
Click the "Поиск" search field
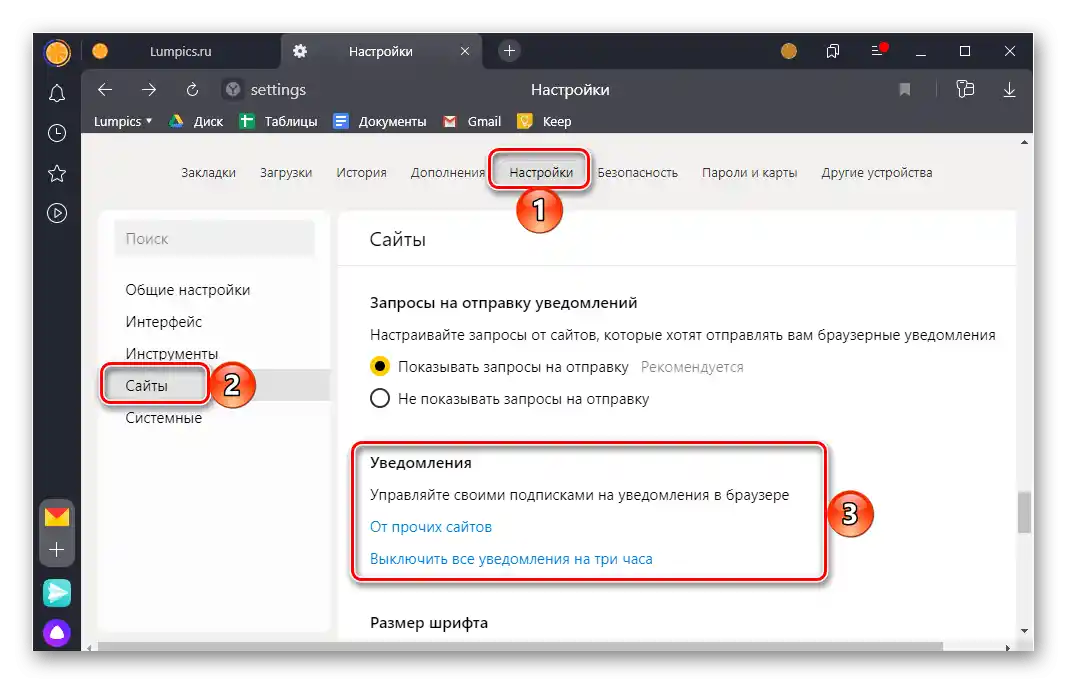tap(213, 239)
